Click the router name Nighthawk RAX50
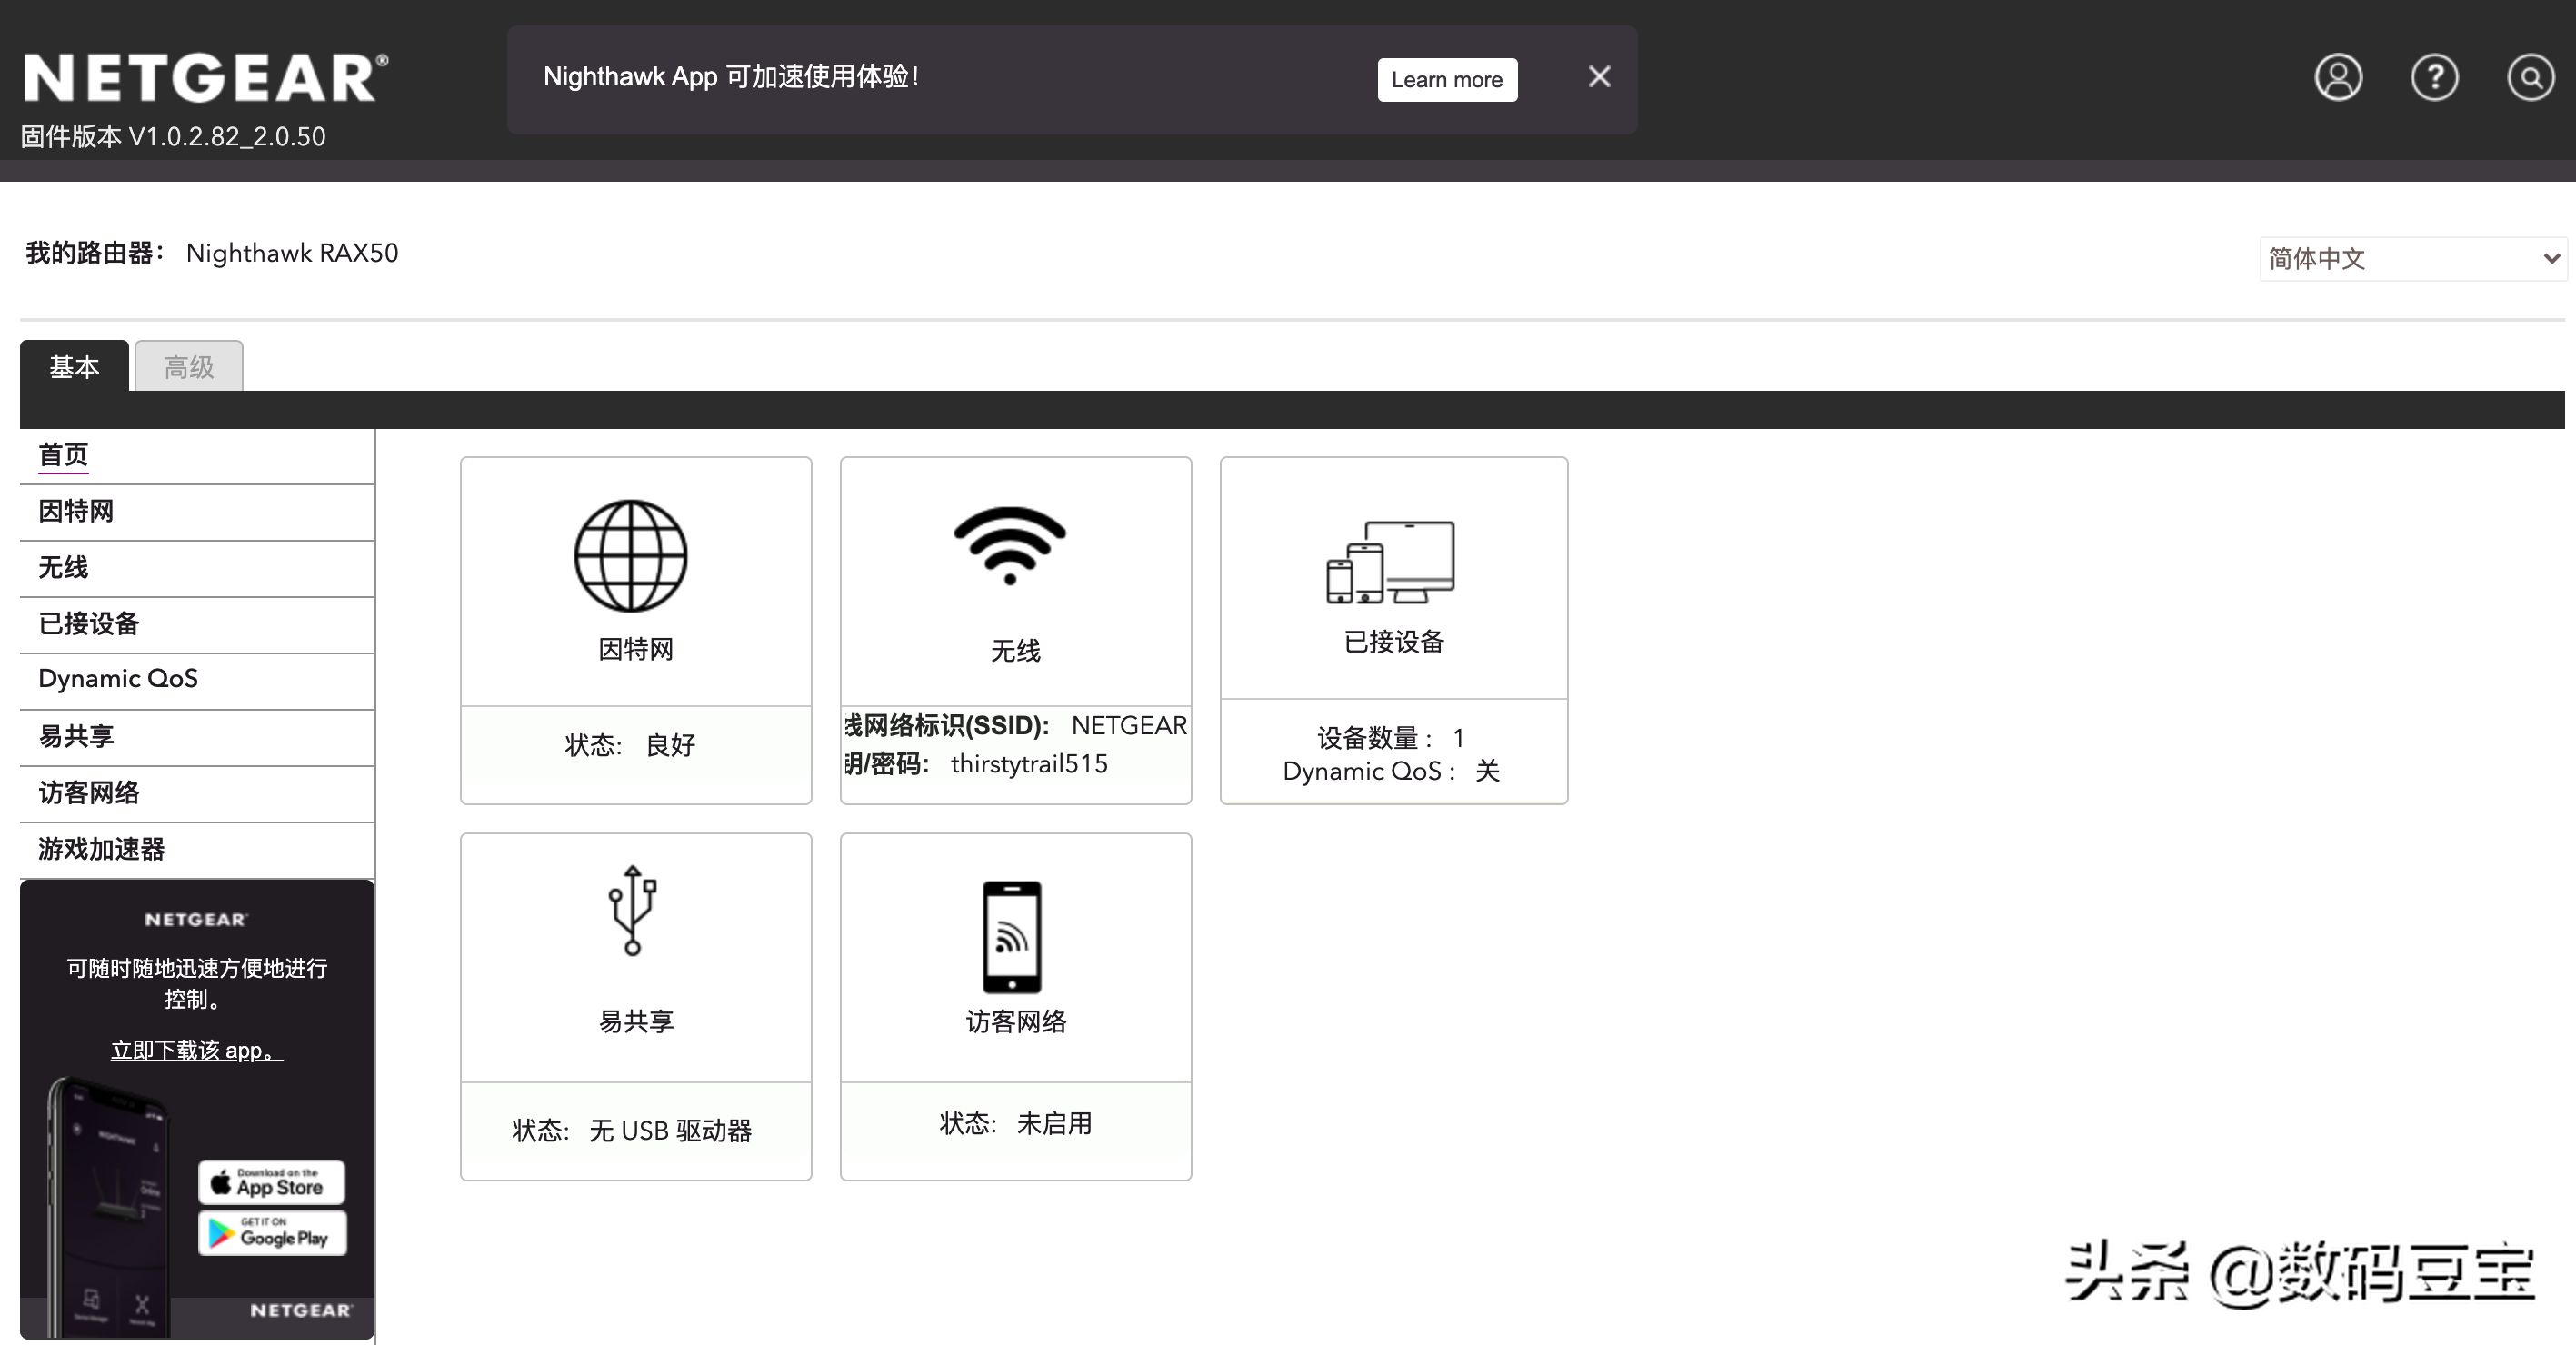The height and width of the screenshot is (1345, 2576). point(292,253)
